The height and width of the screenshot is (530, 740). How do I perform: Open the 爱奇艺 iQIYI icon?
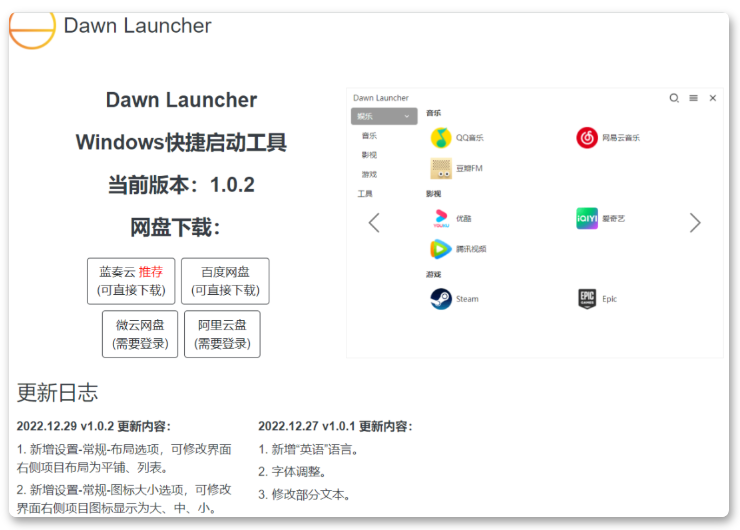(587, 218)
